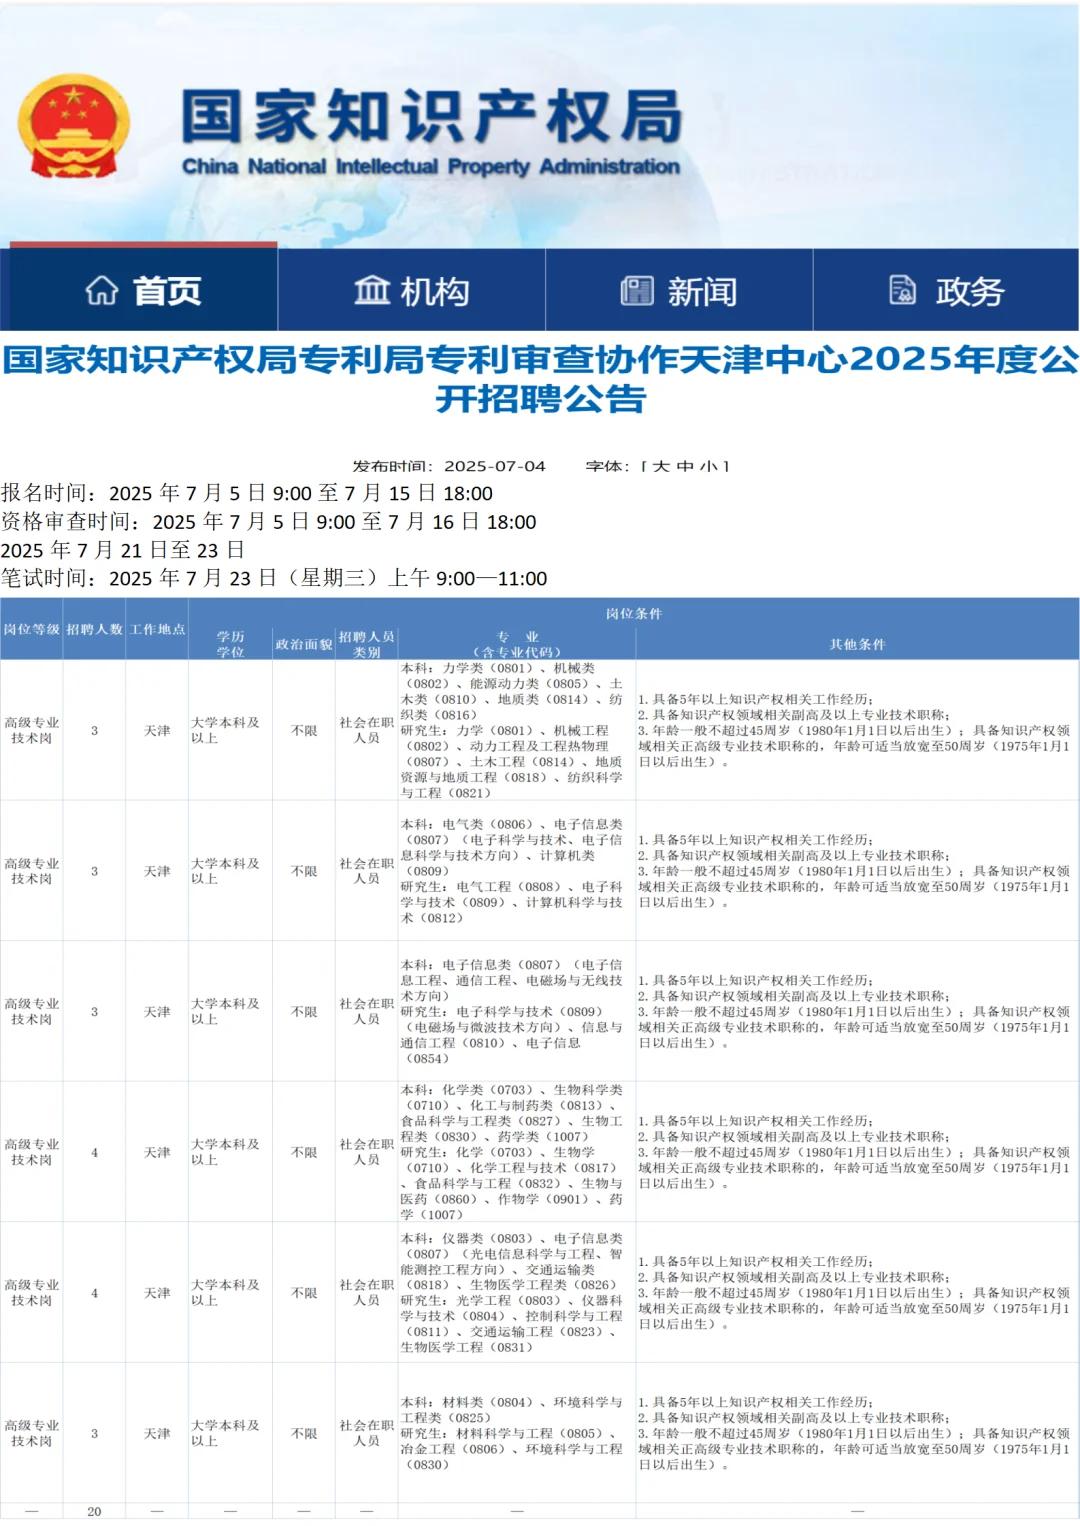Click the 学历学位 column header
Viewport: 1080px width, 1526px height.
[x=231, y=644]
